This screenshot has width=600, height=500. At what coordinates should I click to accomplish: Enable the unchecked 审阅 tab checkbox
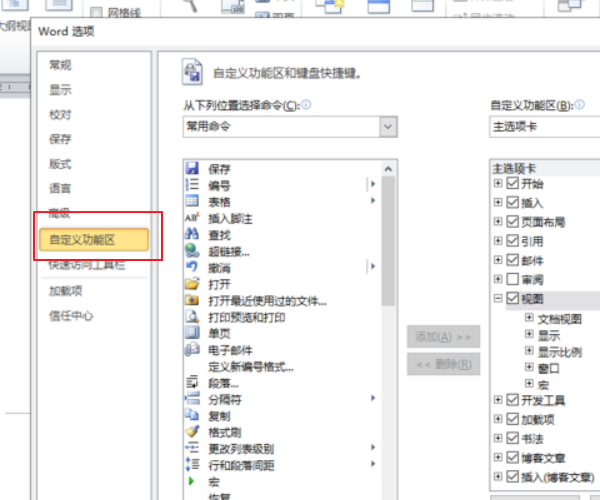[x=513, y=279]
